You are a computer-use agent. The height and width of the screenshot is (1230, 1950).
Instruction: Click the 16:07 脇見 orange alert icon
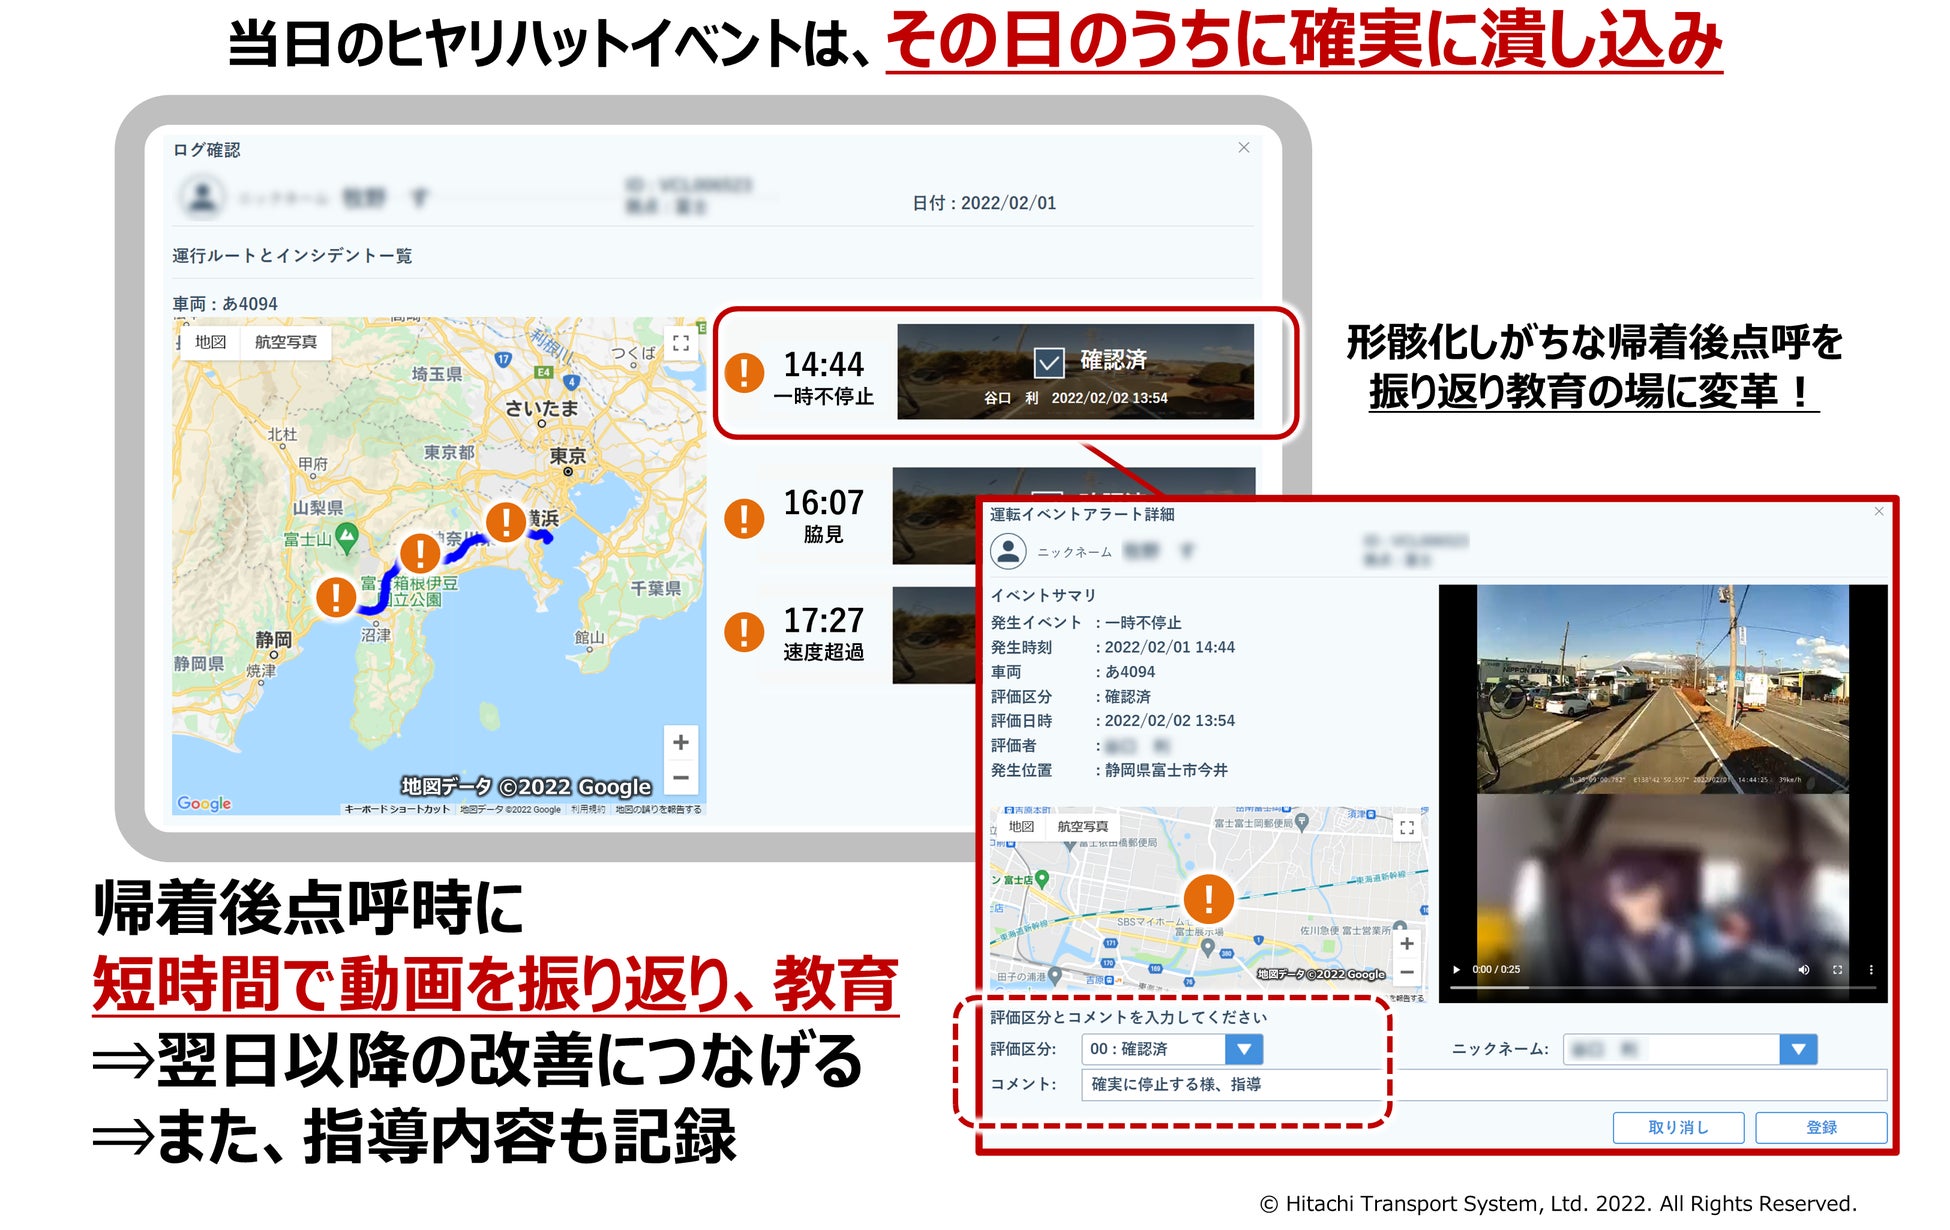tap(744, 518)
